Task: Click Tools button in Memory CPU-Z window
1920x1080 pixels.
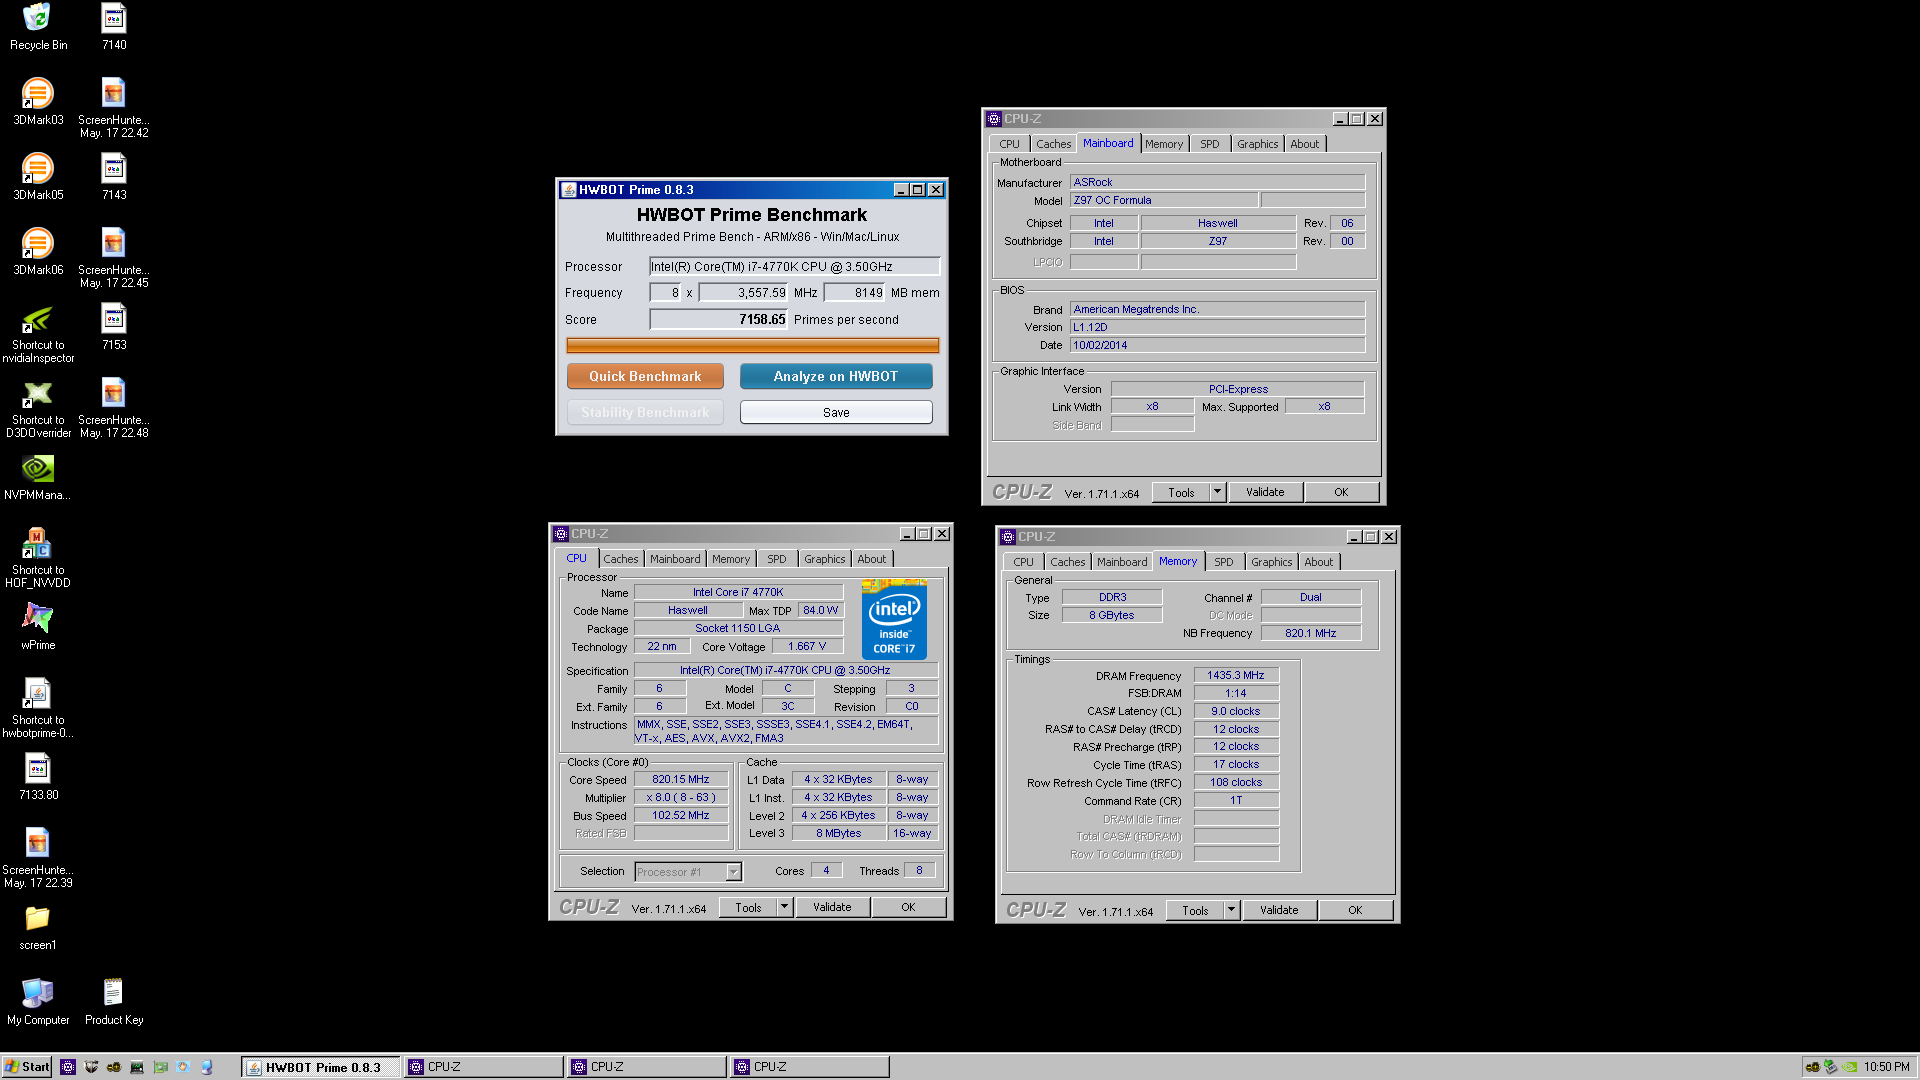Action: point(1195,910)
